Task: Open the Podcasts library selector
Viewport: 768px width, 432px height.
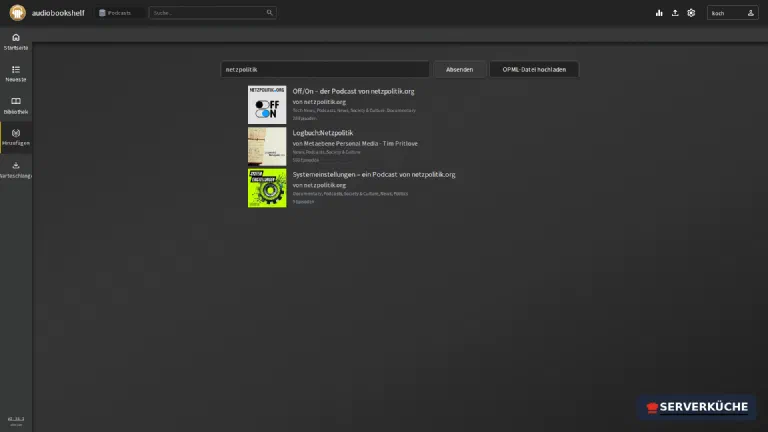Action: point(119,13)
